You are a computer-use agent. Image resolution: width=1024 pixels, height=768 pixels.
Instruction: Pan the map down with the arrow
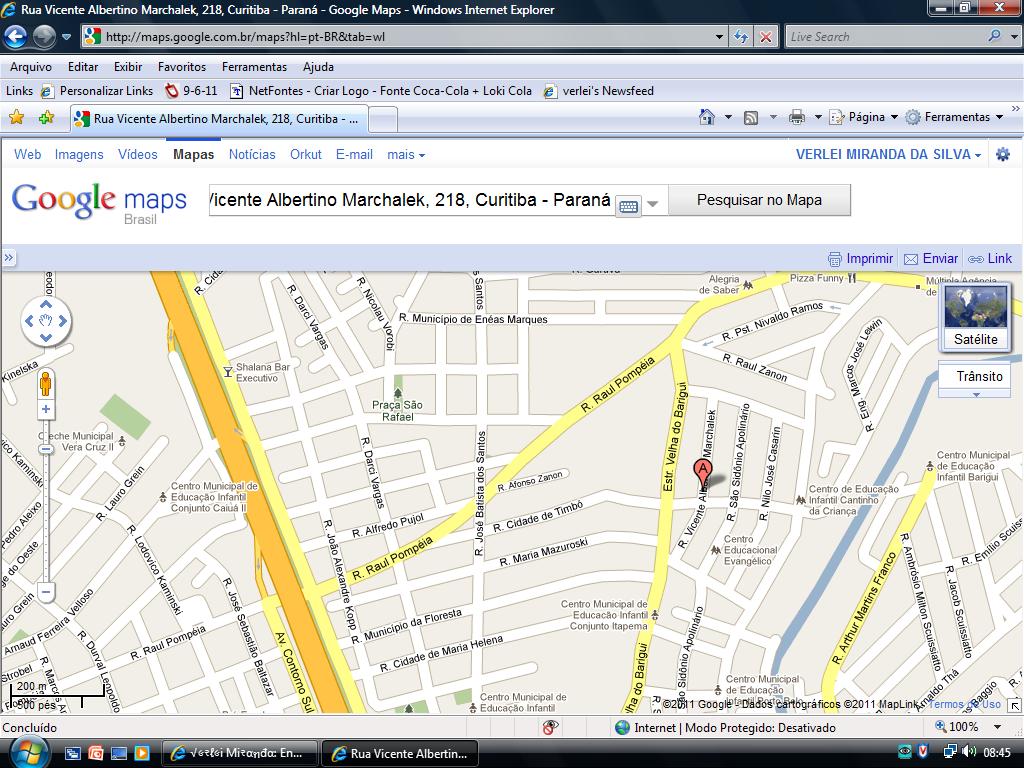46,337
